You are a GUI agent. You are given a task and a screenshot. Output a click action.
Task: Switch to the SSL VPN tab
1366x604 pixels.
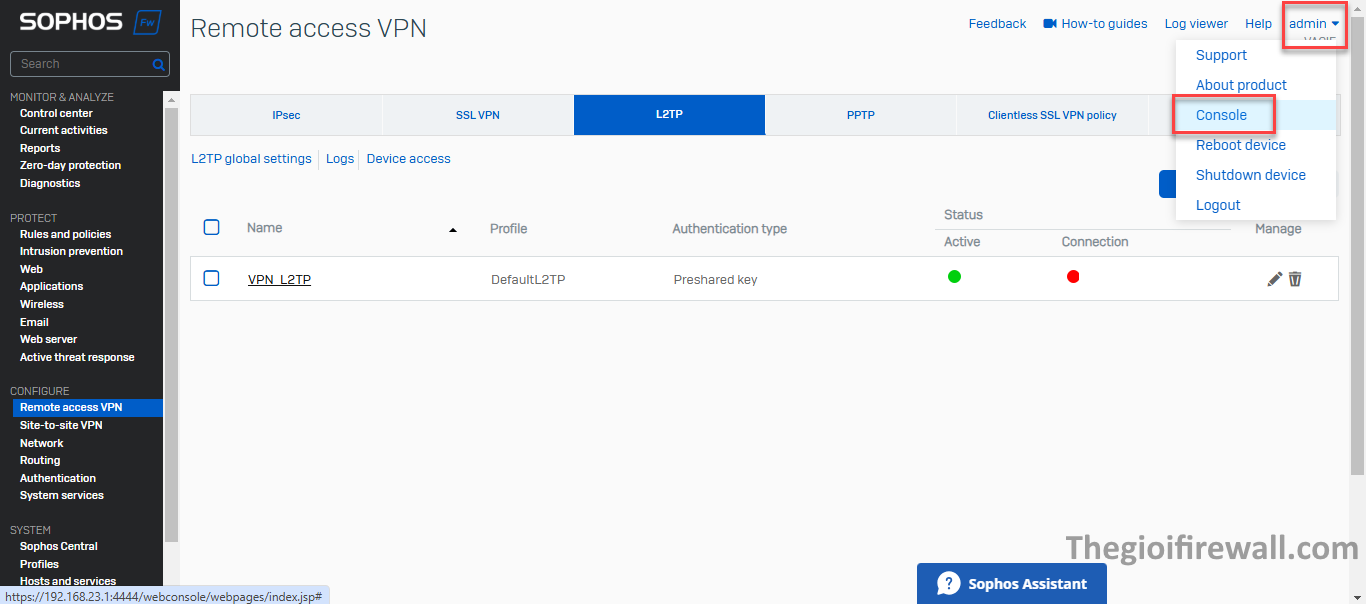coord(477,115)
